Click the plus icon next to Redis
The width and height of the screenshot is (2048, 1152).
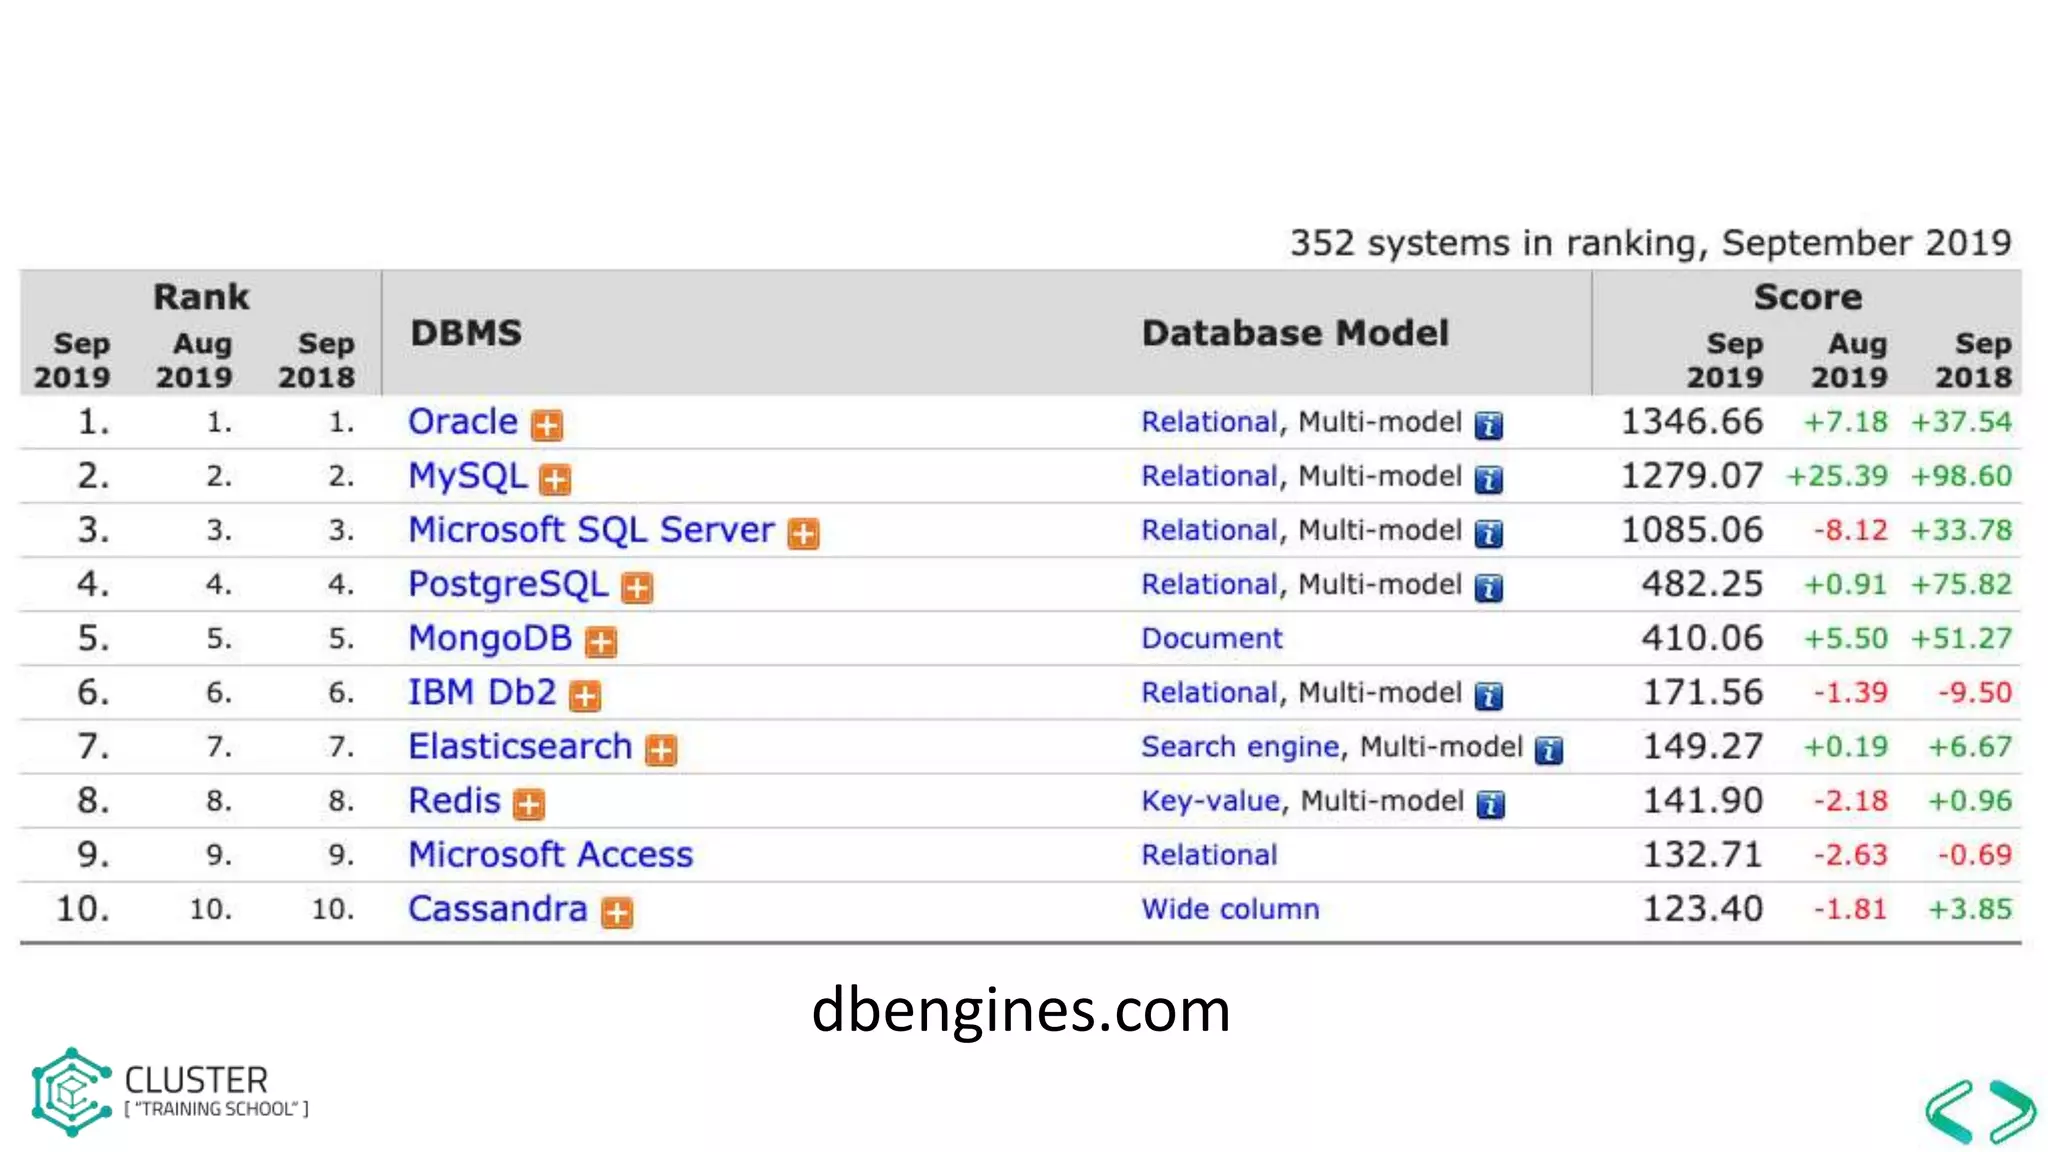click(529, 804)
